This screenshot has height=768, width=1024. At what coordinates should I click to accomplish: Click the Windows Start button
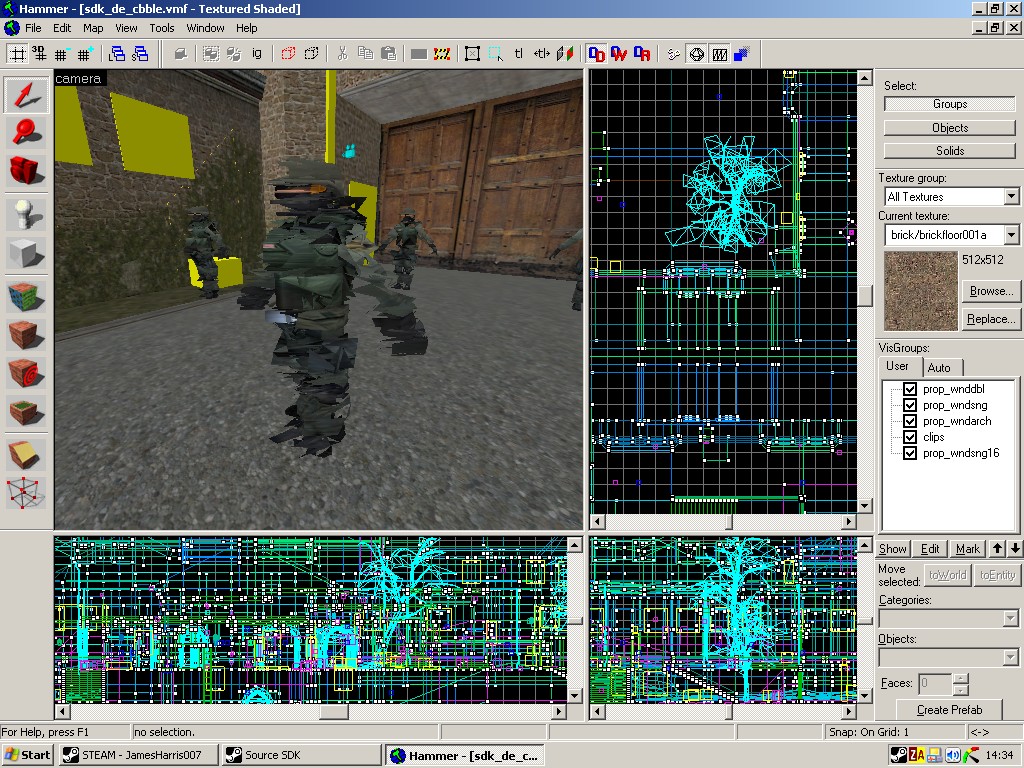[28, 755]
